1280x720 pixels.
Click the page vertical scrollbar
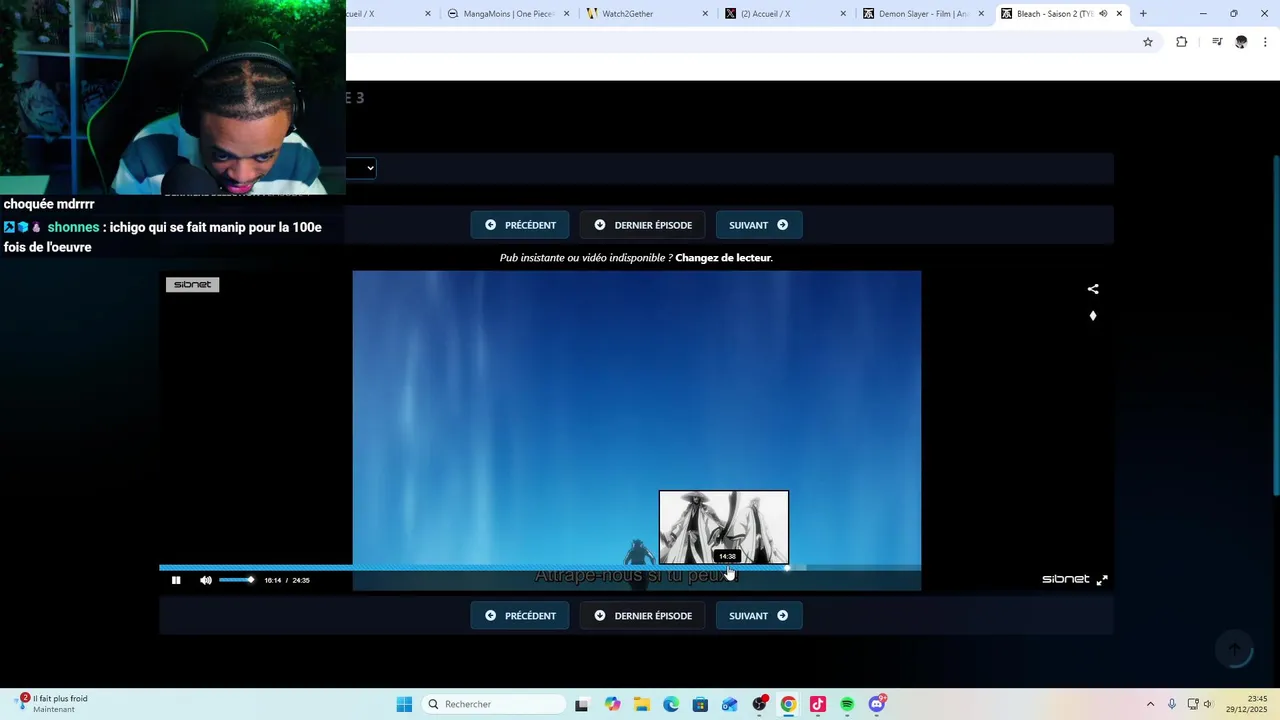coord(1275,325)
